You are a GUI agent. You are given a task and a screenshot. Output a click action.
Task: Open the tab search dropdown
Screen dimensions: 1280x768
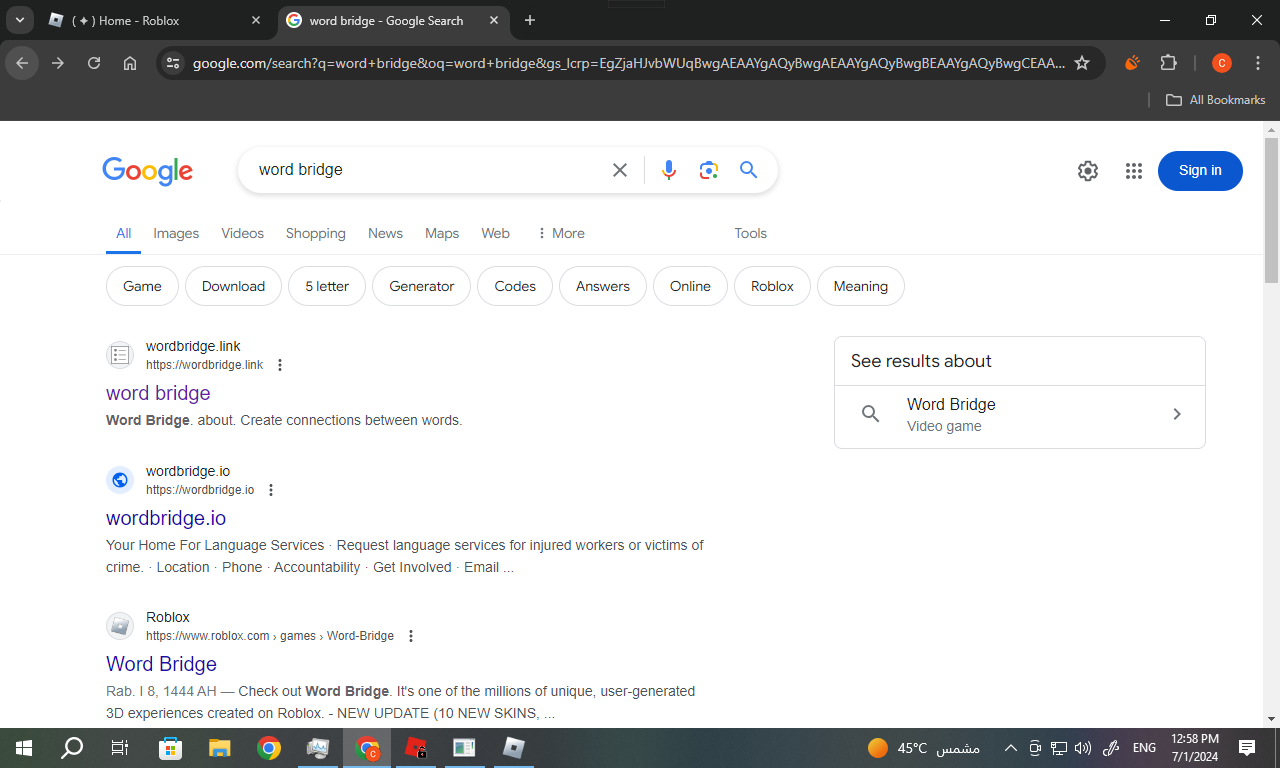(x=19, y=20)
